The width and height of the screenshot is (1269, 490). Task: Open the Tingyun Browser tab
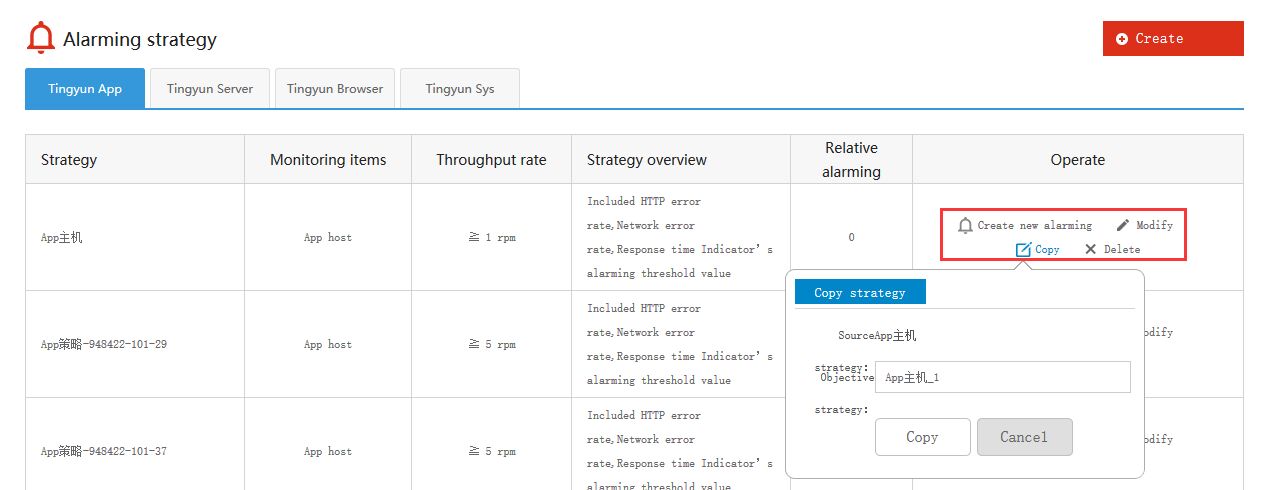(335, 89)
